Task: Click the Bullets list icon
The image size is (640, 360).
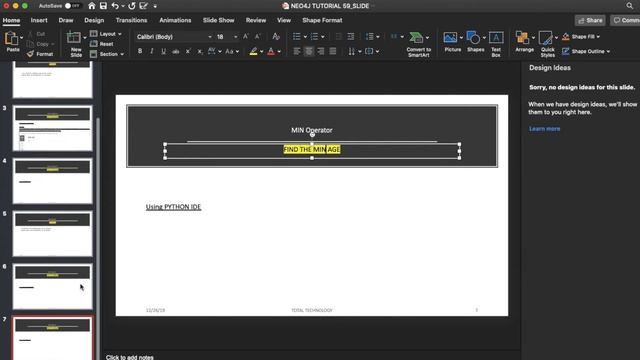Action: pyautogui.click(x=297, y=37)
